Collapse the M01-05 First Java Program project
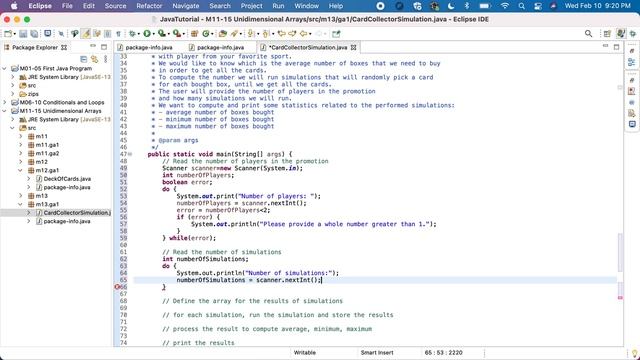 [5, 69]
